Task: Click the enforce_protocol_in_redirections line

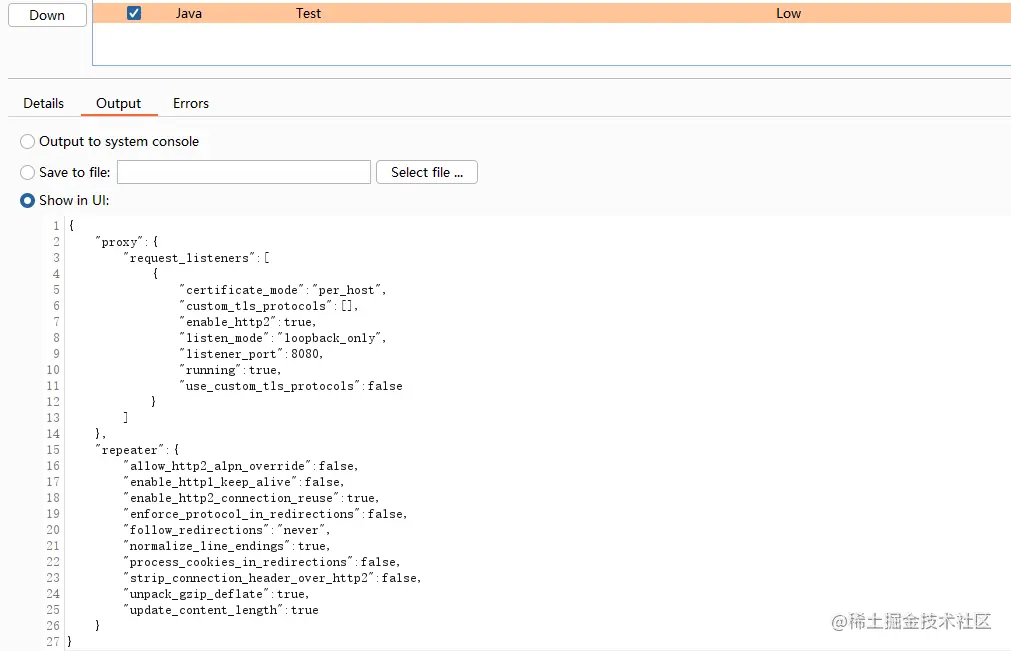Action: (266, 514)
